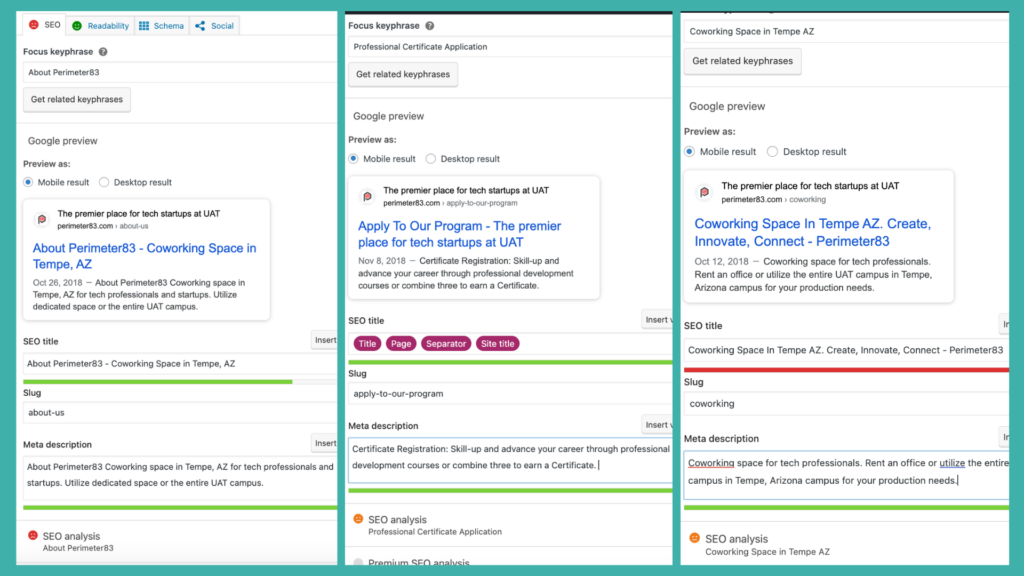Click SEO title field with Create, Innovate, Connect
This screenshot has width=1024, height=576.
(846, 350)
